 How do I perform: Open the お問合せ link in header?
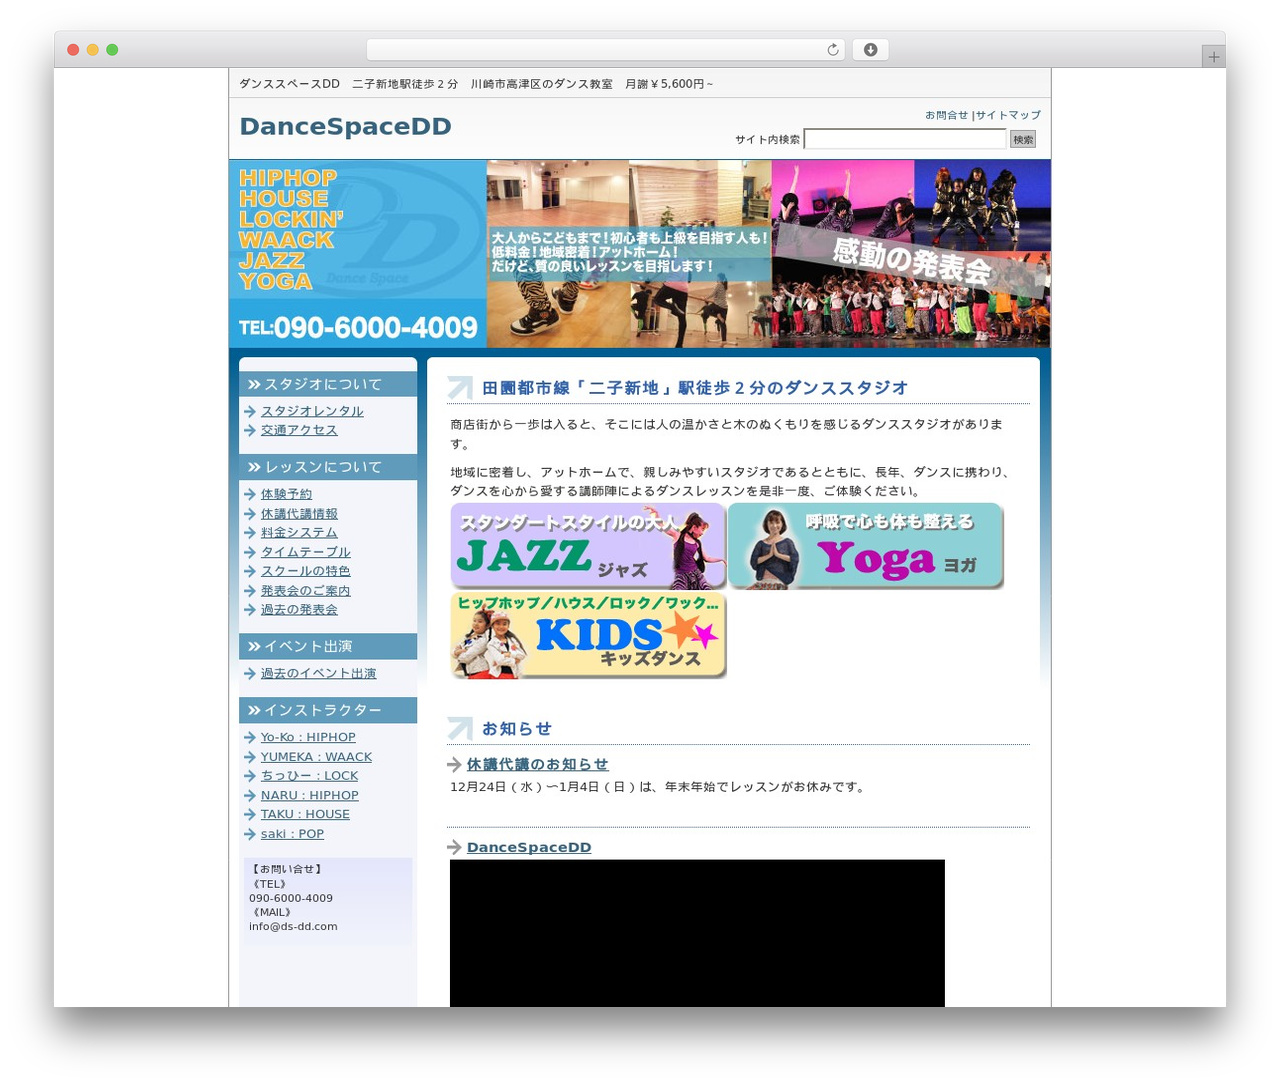point(946,115)
